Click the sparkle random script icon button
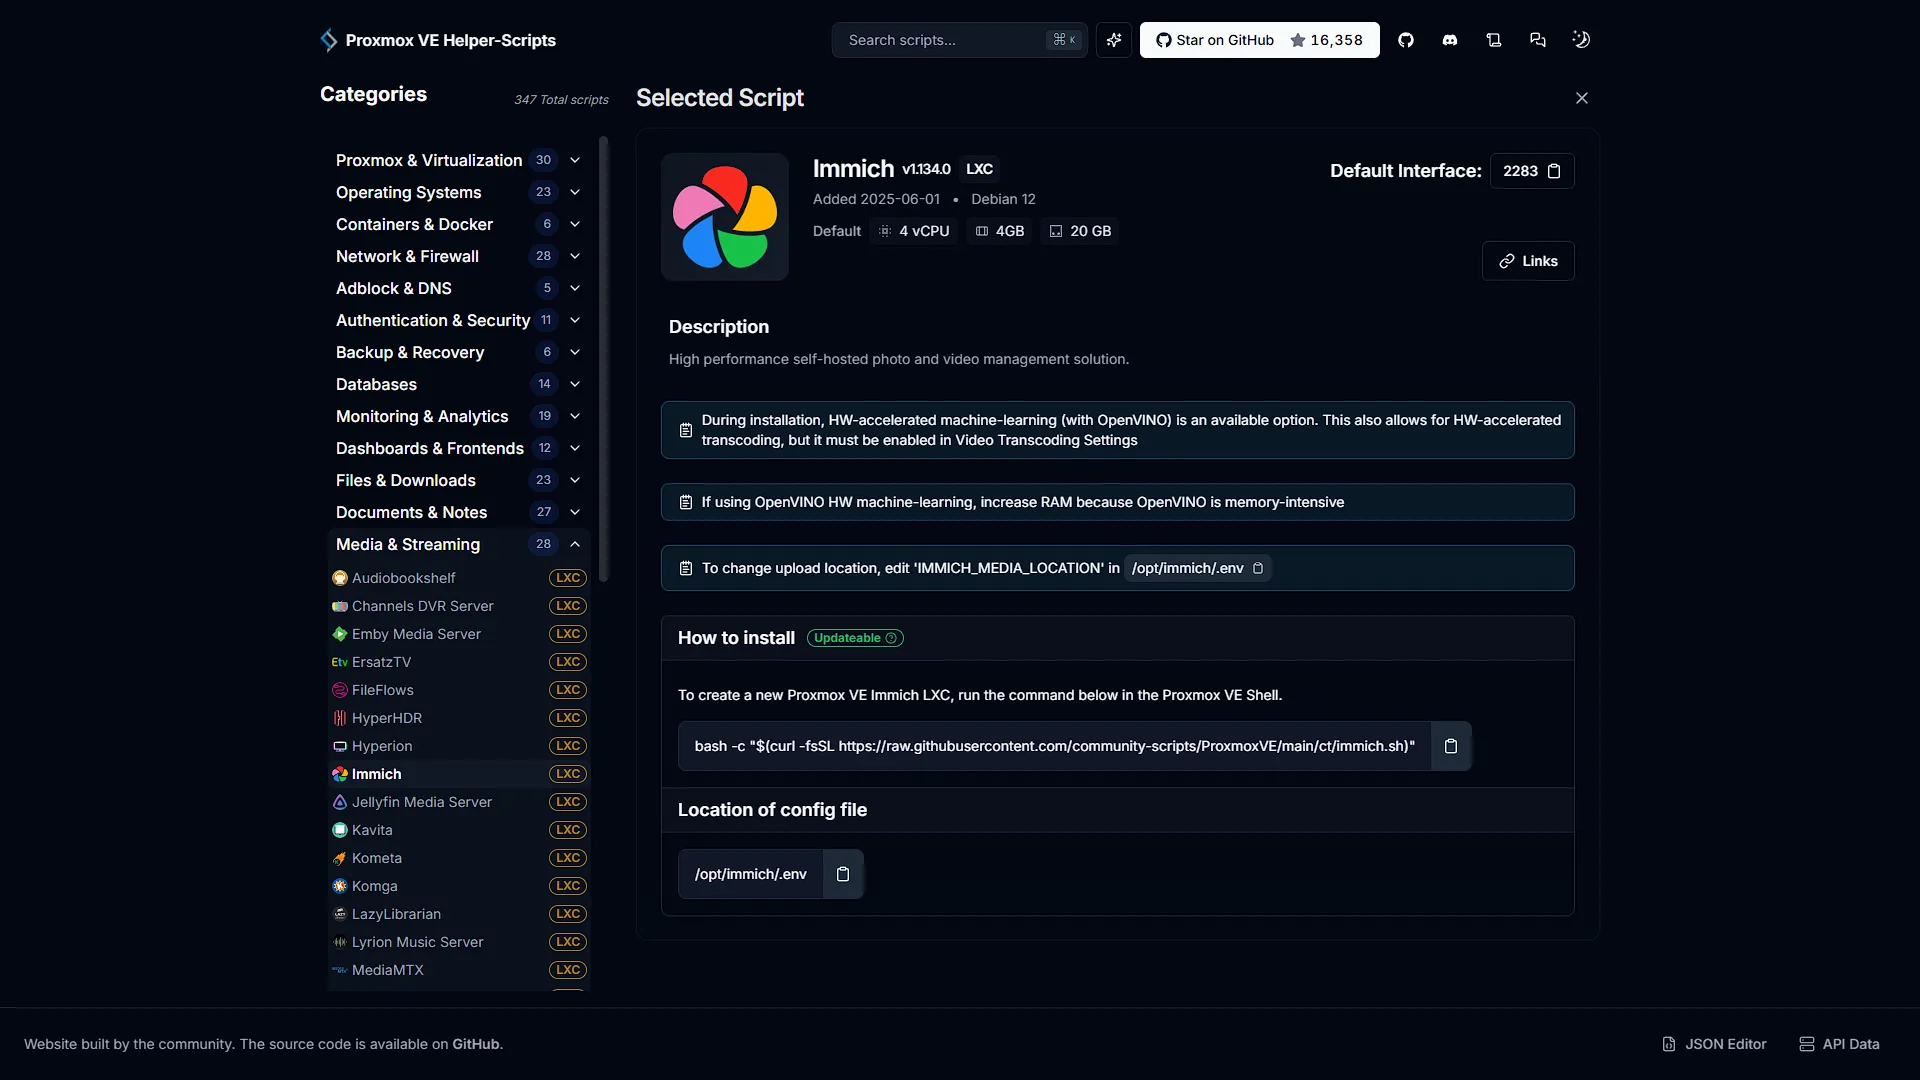This screenshot has height=1080, width=1920. coord(1114,40)
